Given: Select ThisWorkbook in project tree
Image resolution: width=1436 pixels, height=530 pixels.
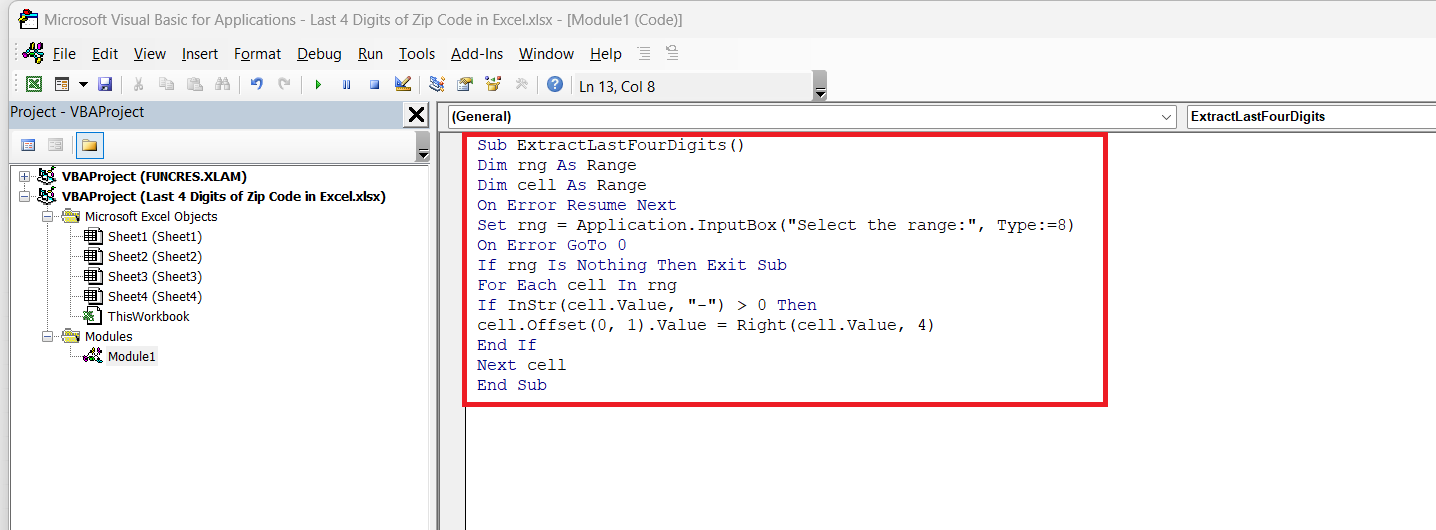Looking at the screenshot, I should [x=148, y=317].
